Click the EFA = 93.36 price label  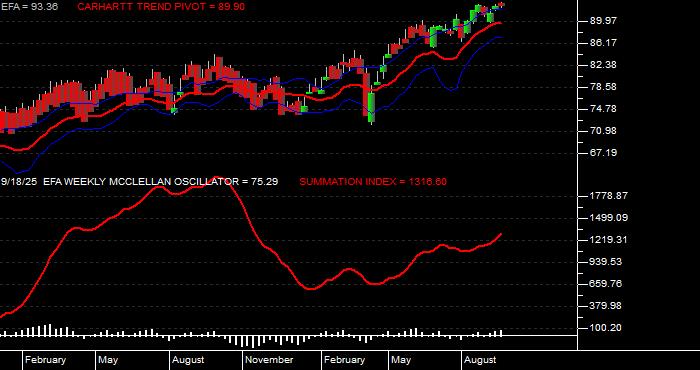tap(29, 7)
